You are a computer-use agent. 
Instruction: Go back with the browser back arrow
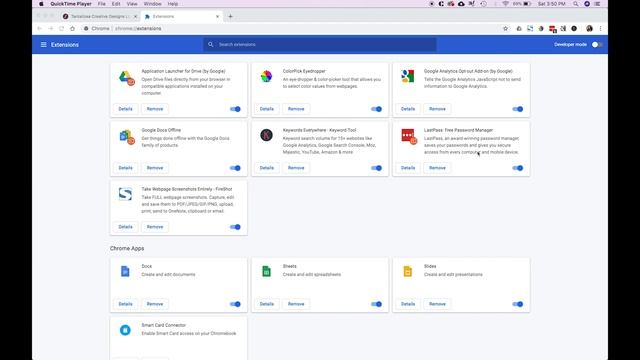(x=40, y=29)
